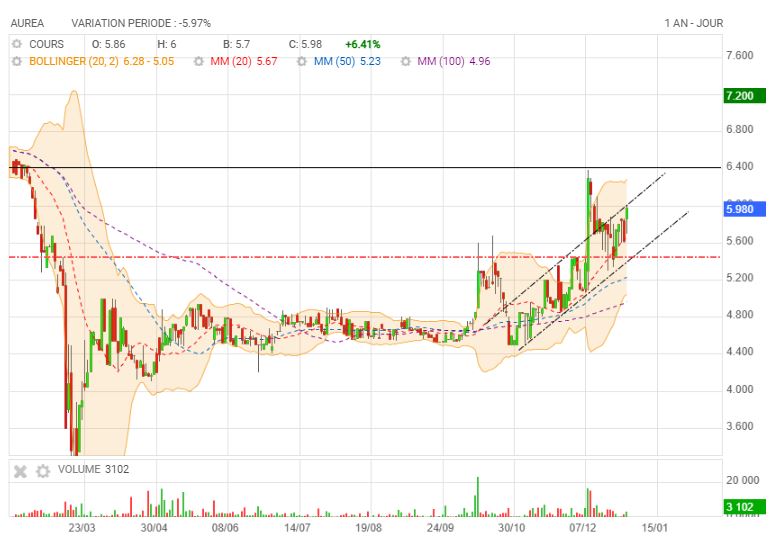Open volume panel settings gear
The width and height of the screenshot is (769, 539).
click(x=43, y=471)
